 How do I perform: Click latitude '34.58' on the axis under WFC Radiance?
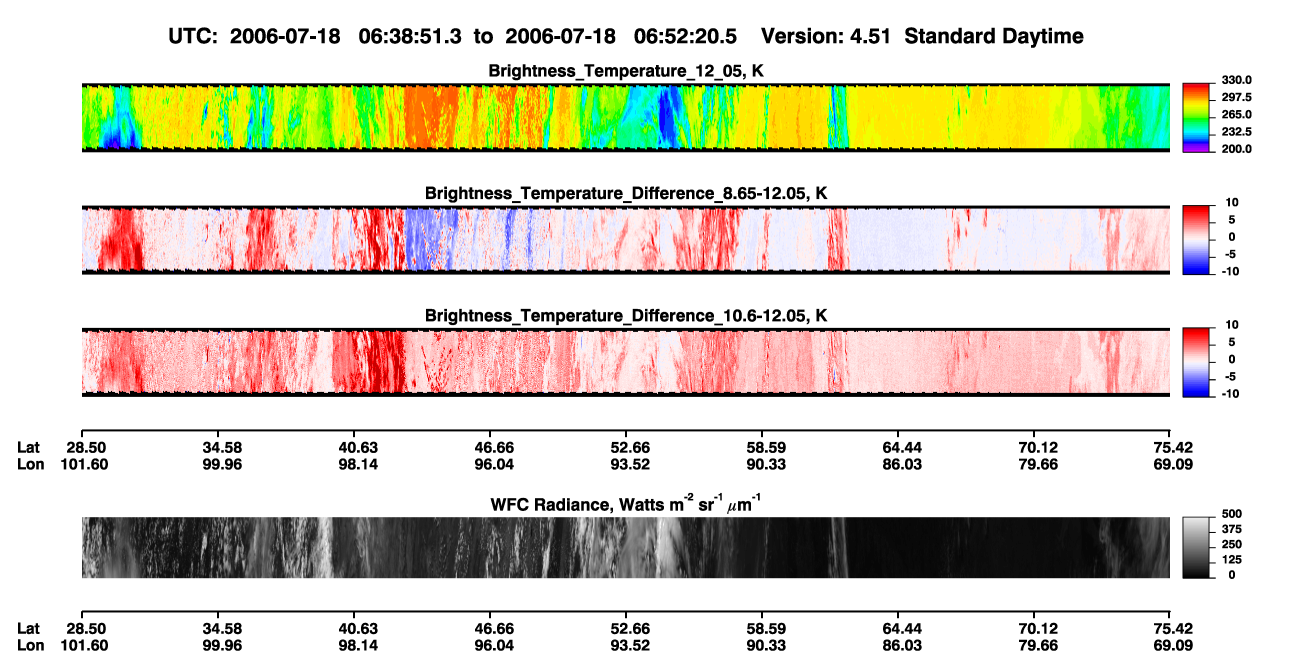[x=219, y=629]
